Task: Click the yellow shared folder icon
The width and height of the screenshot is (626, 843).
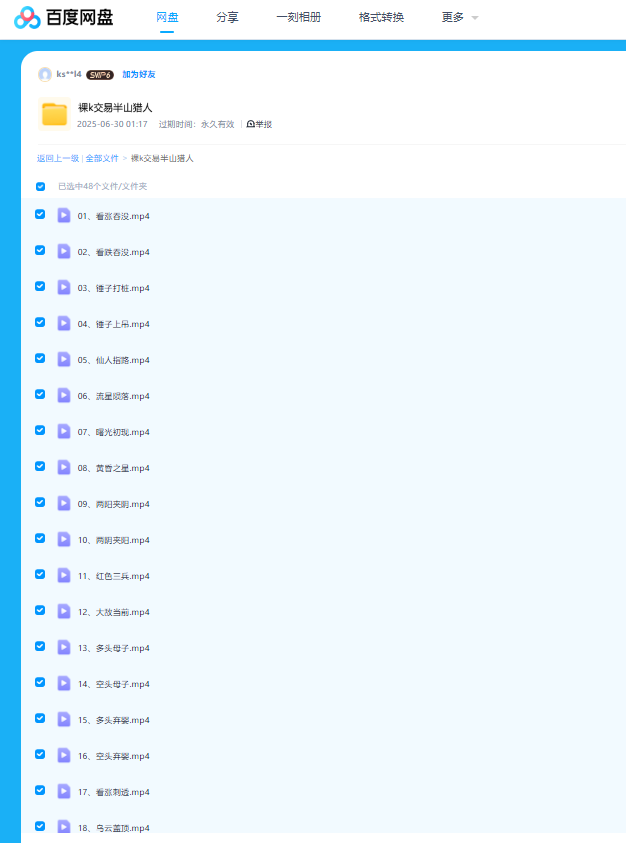Action: tap(54, 115)
